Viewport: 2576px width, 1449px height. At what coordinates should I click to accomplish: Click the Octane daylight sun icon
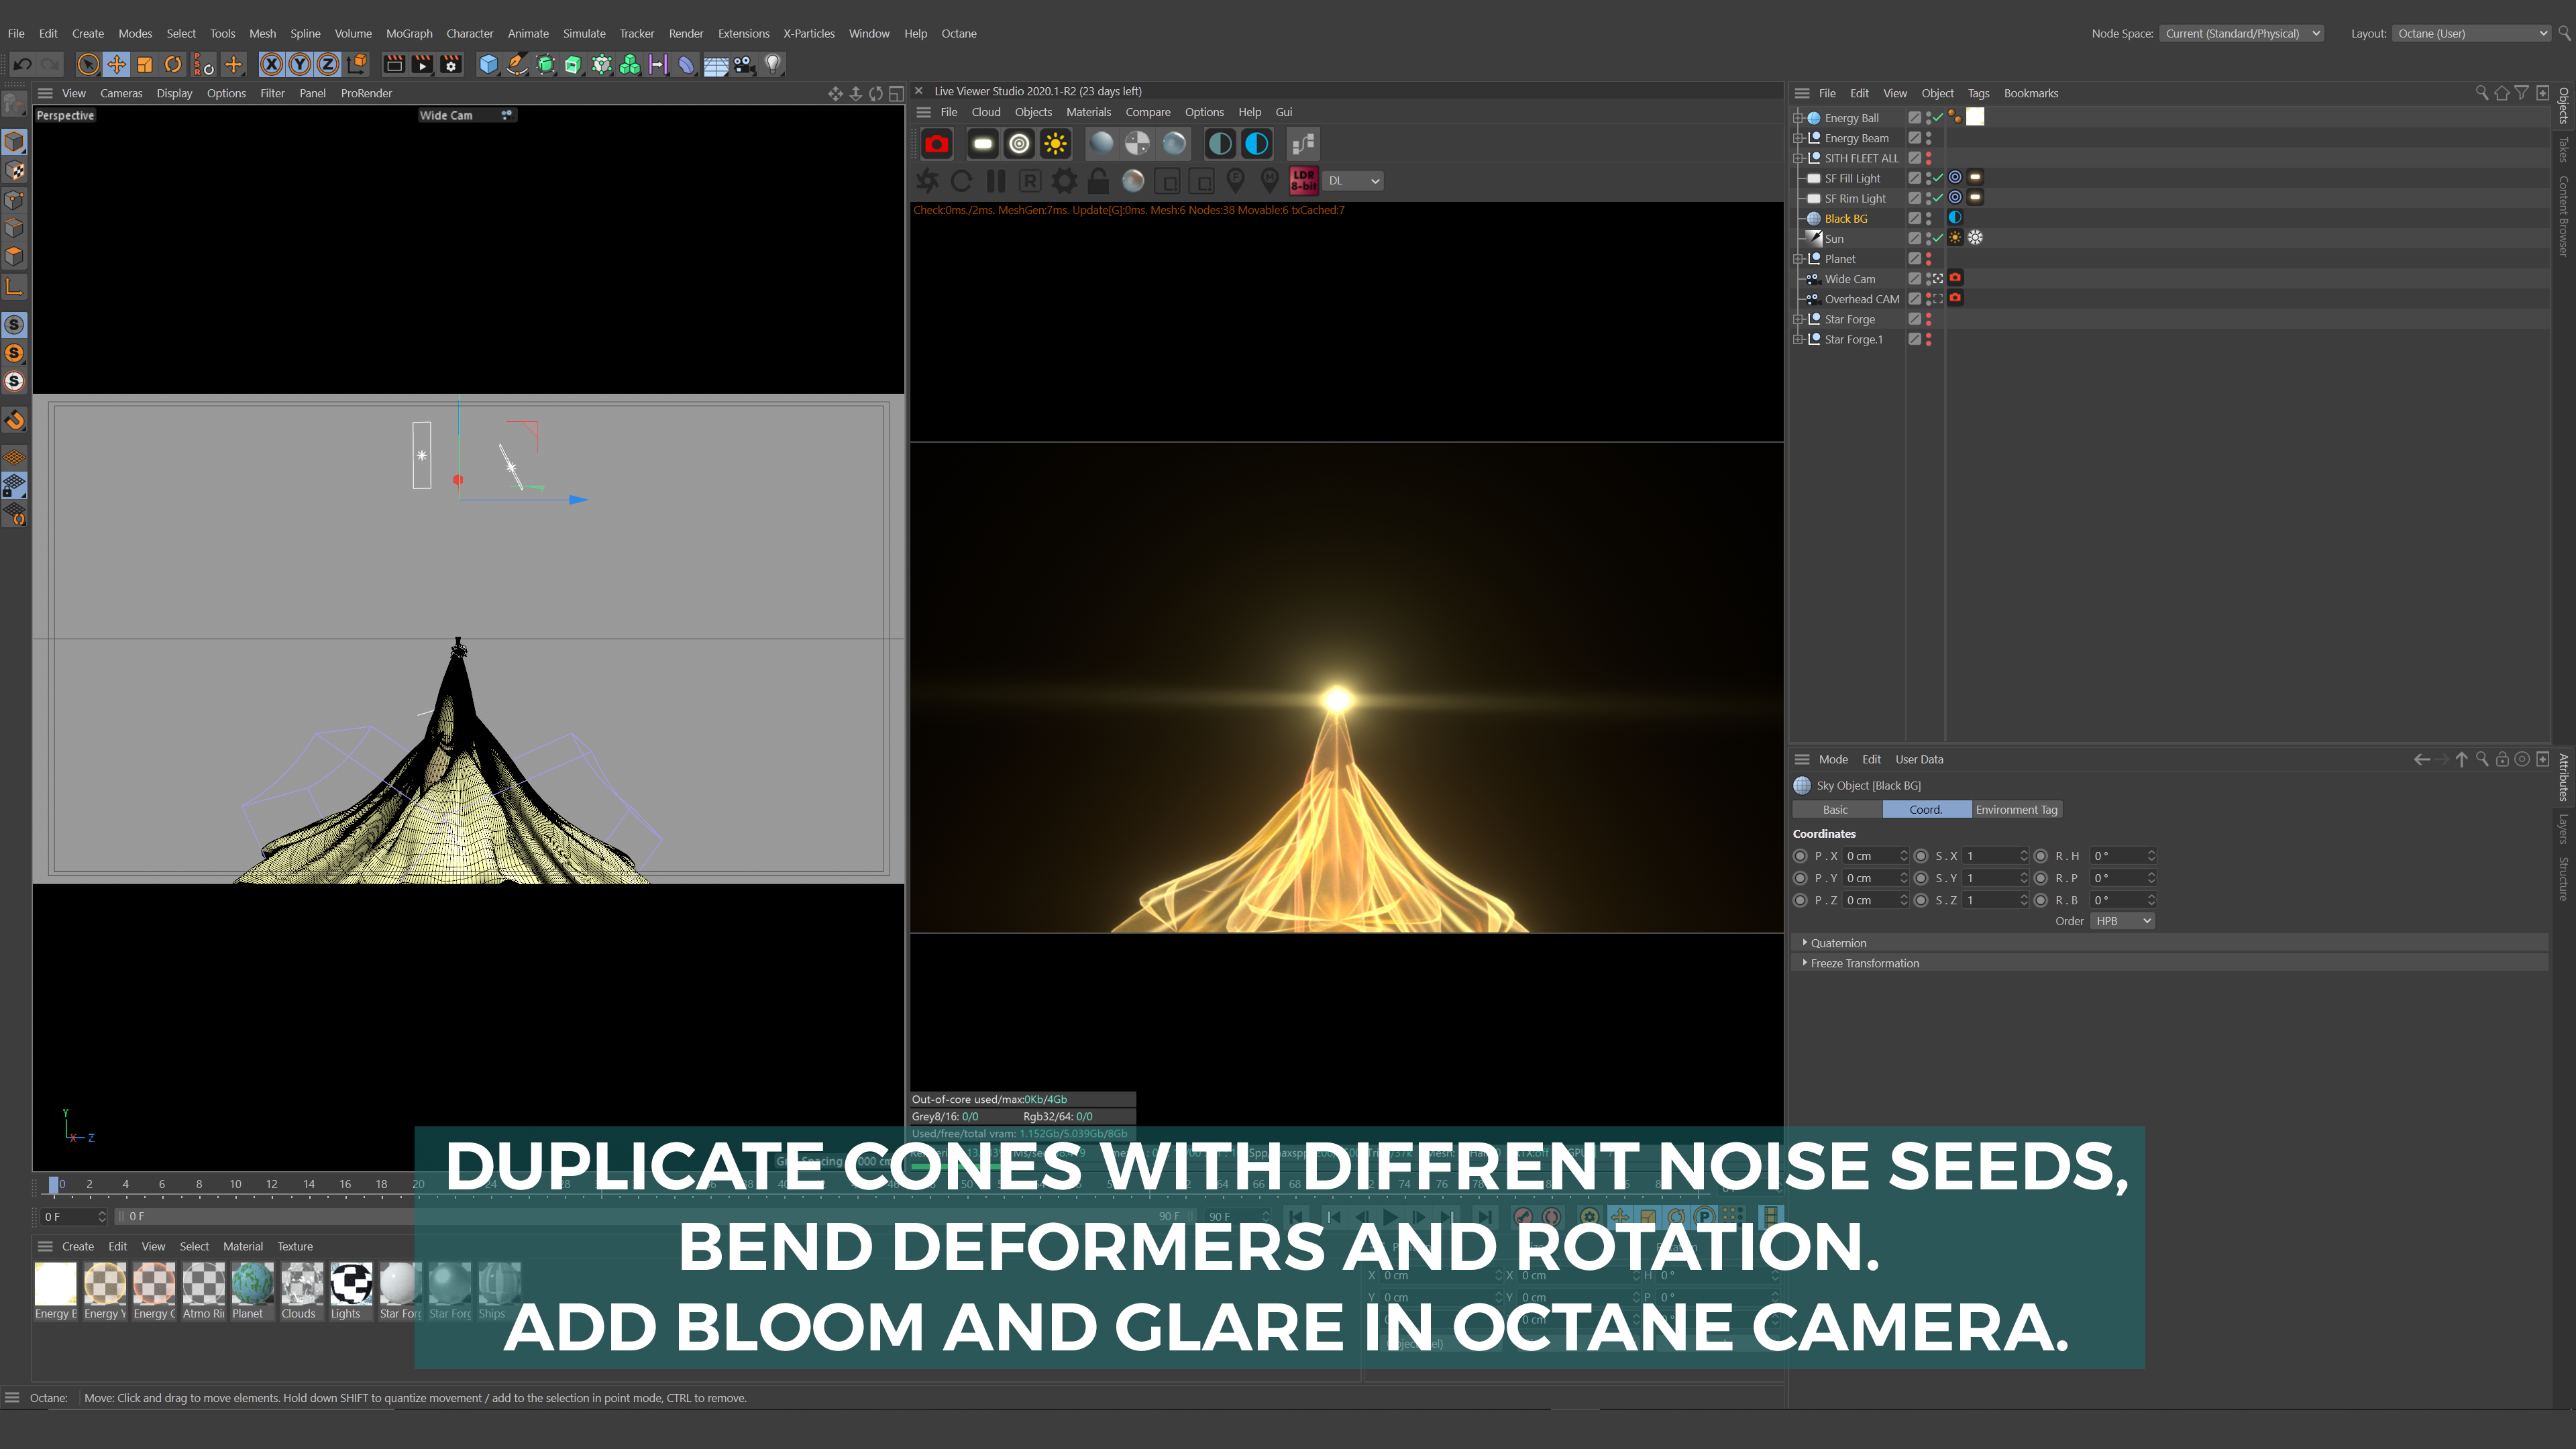[1055, 144]
